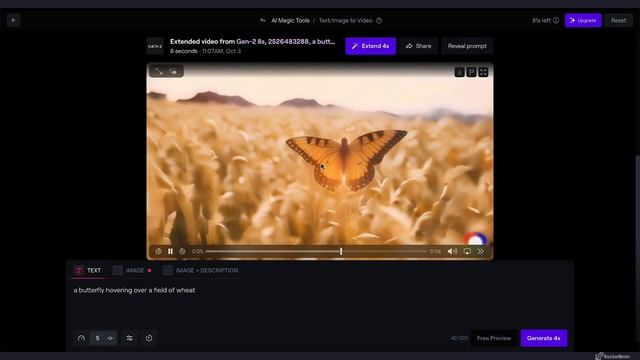The height and width of the screenshot is (360, 640).
Task: Click the Reset button
Action: (x=618, y=20)
